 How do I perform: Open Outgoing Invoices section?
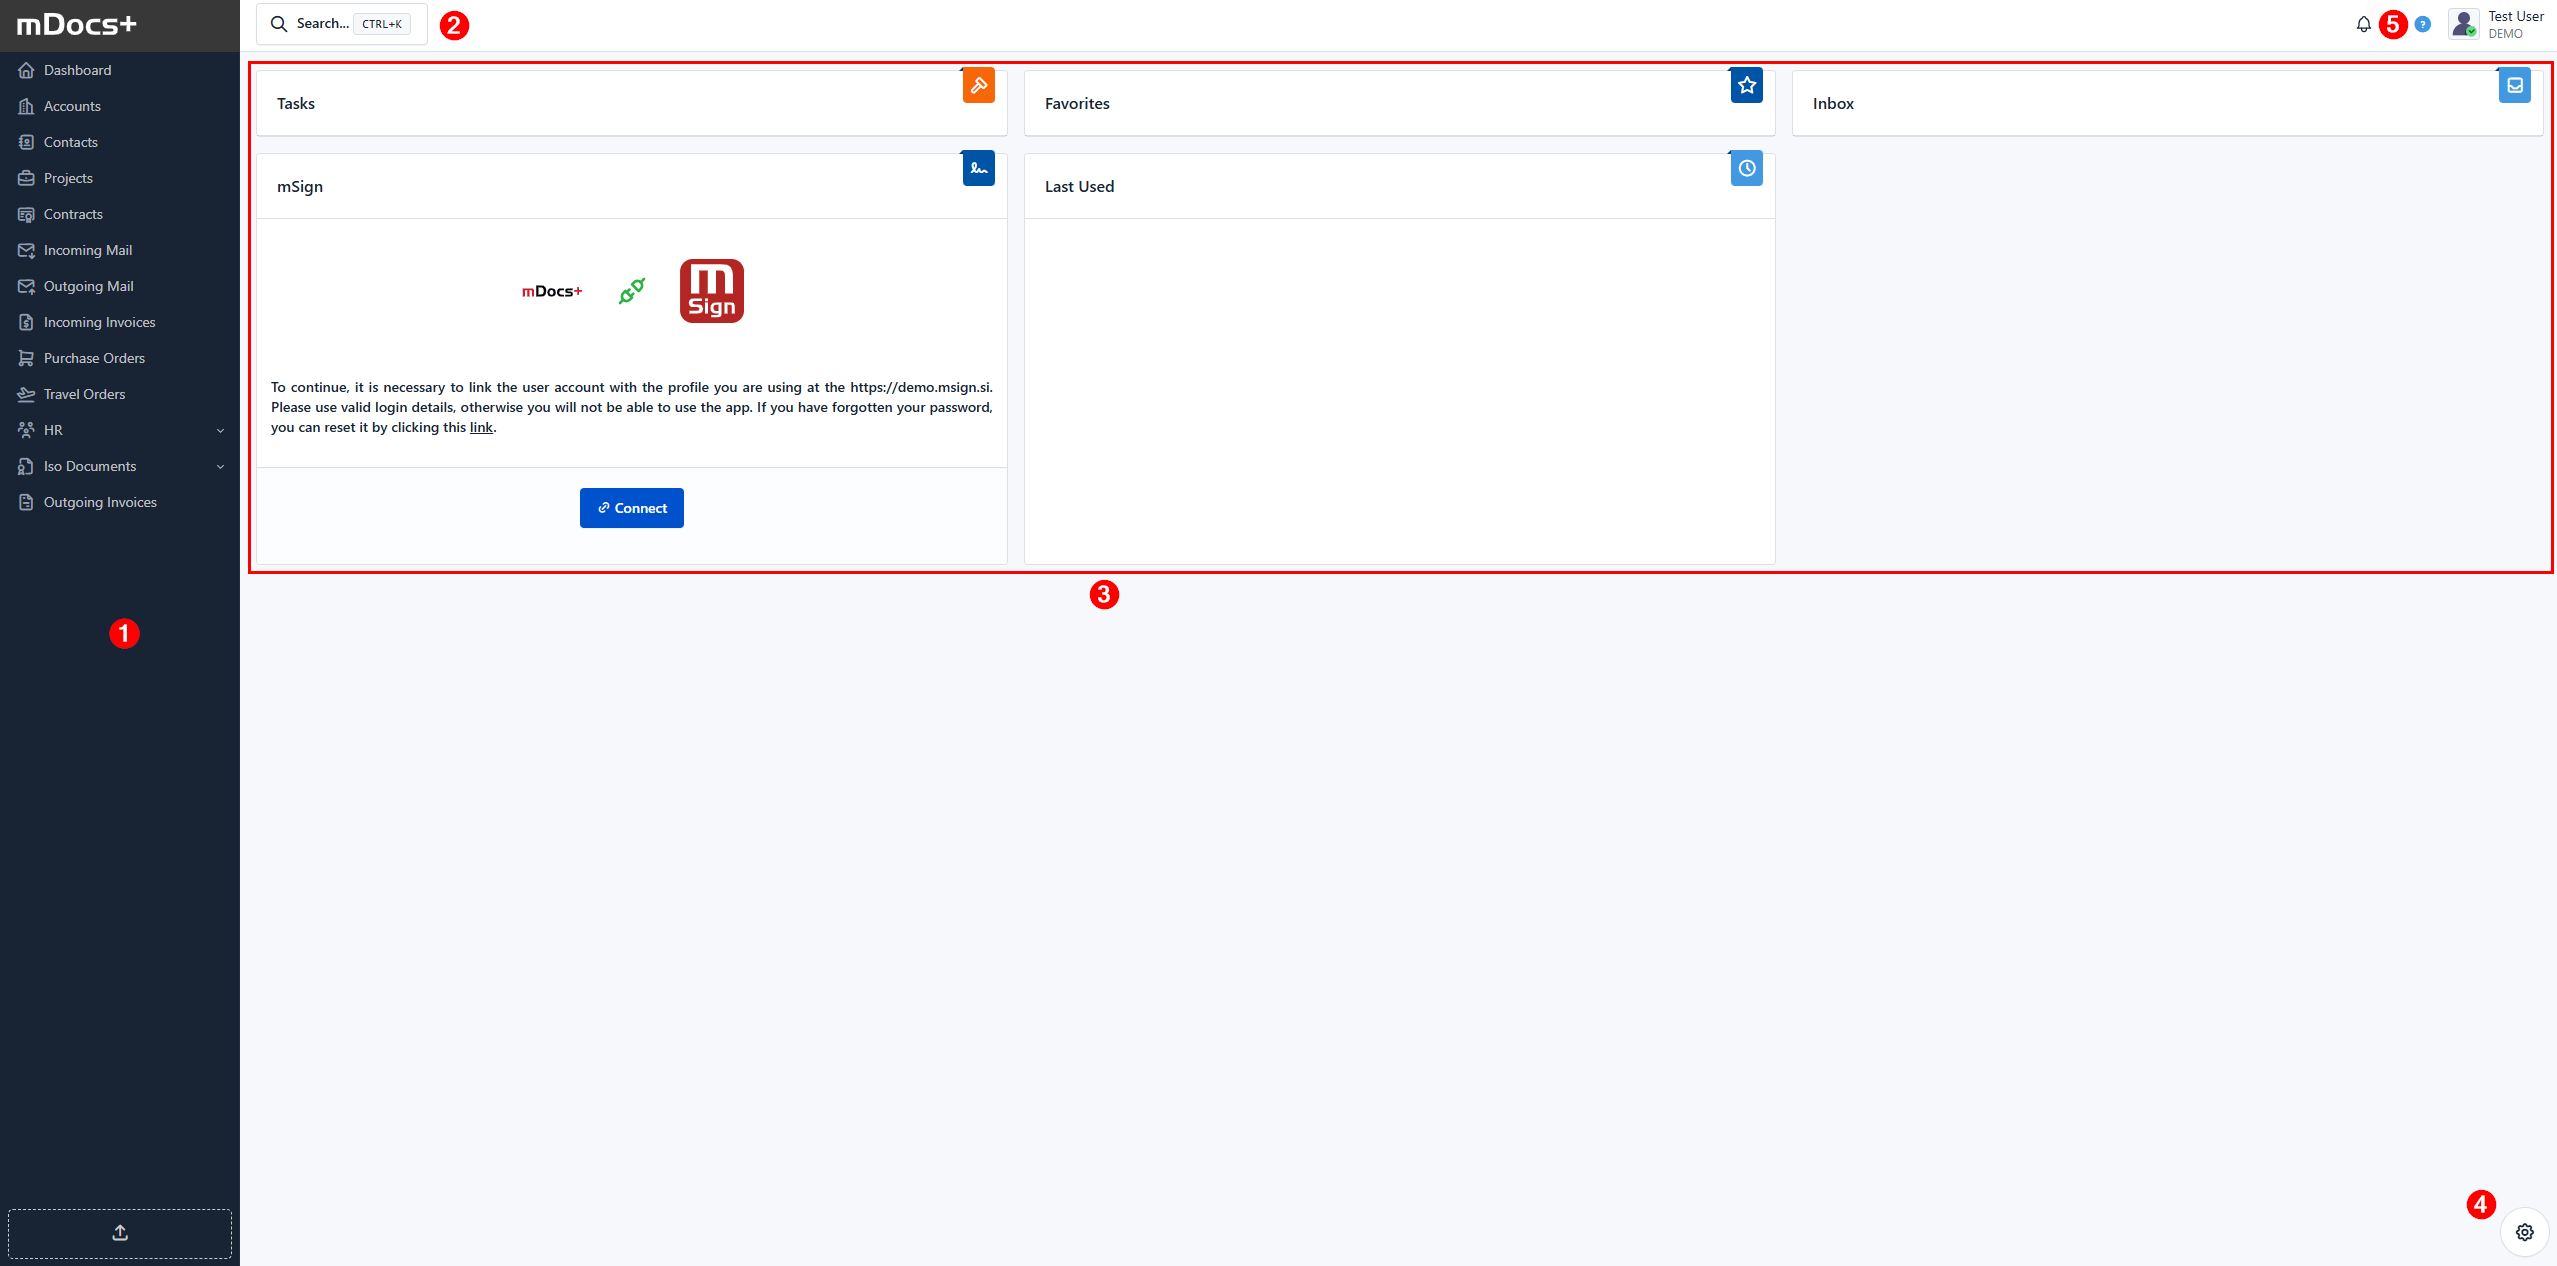tap(120, 502)
